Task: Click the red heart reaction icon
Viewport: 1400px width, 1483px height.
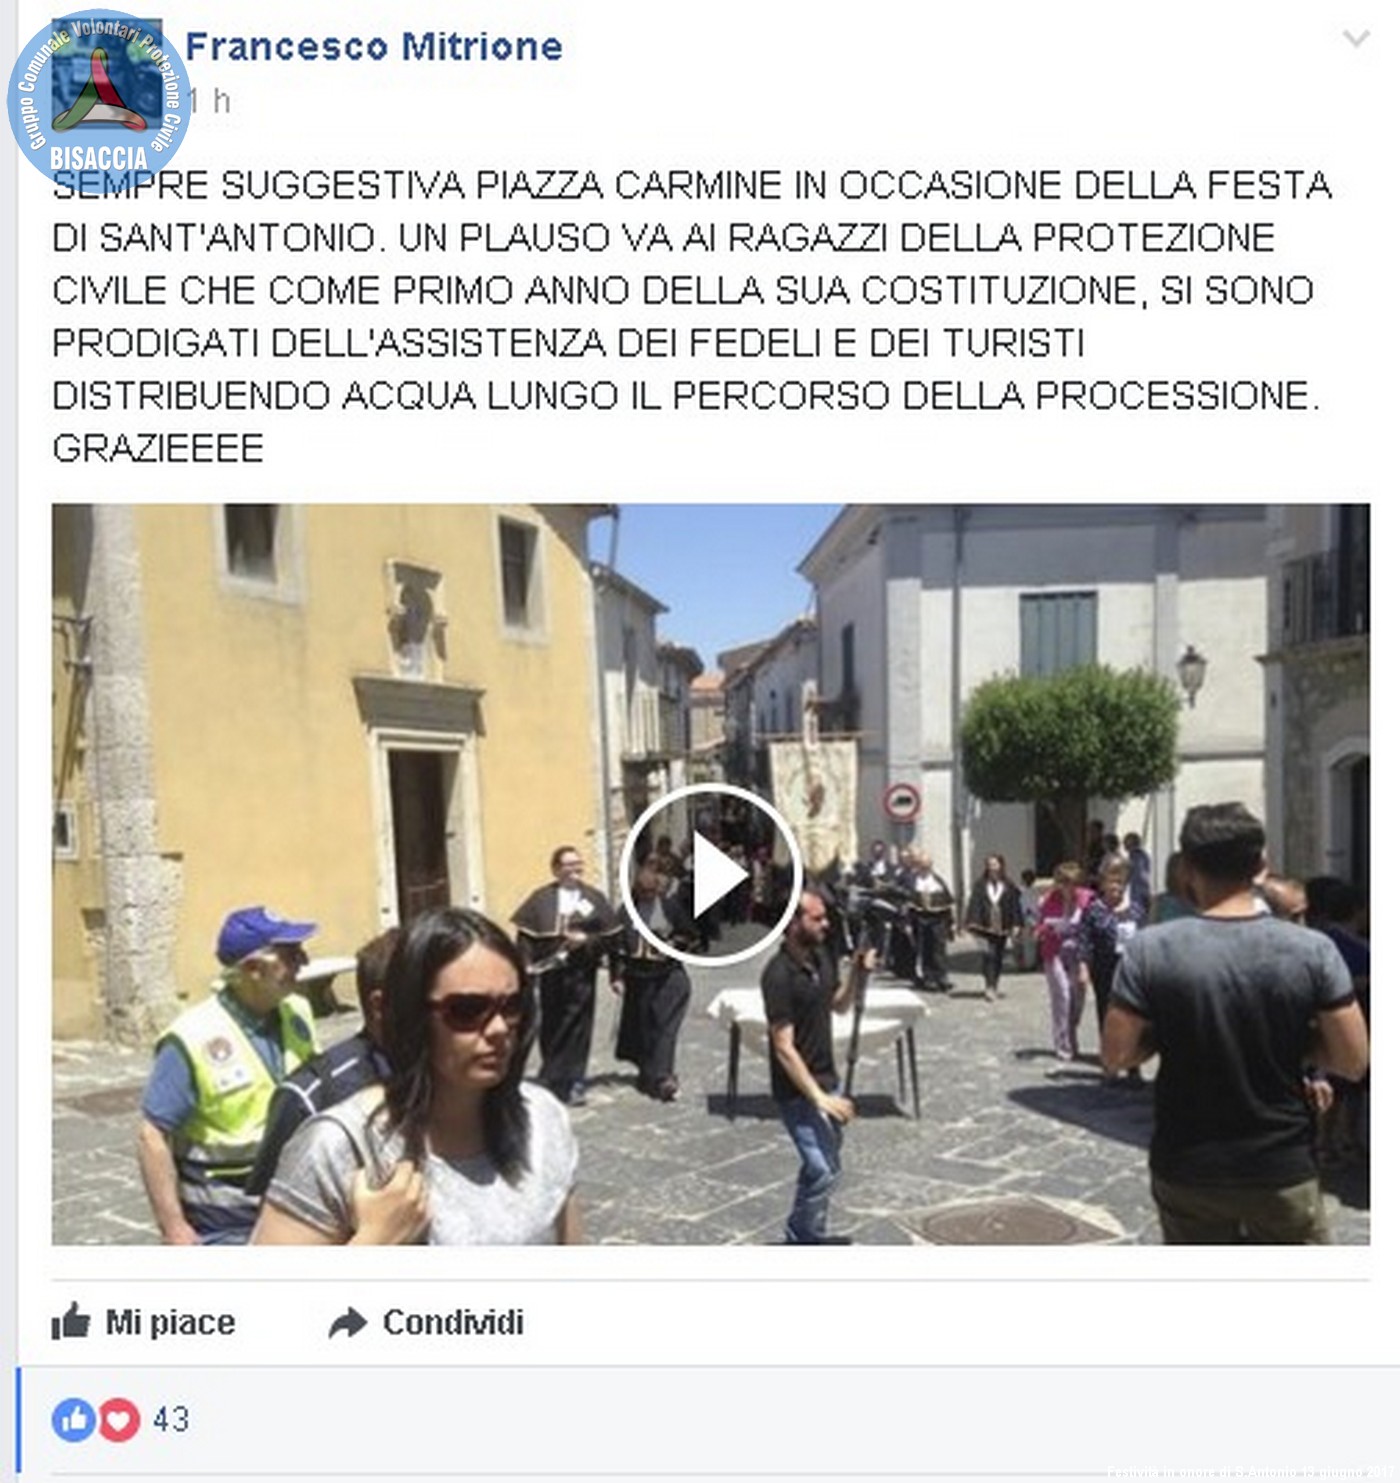Action: point(118,1420)
